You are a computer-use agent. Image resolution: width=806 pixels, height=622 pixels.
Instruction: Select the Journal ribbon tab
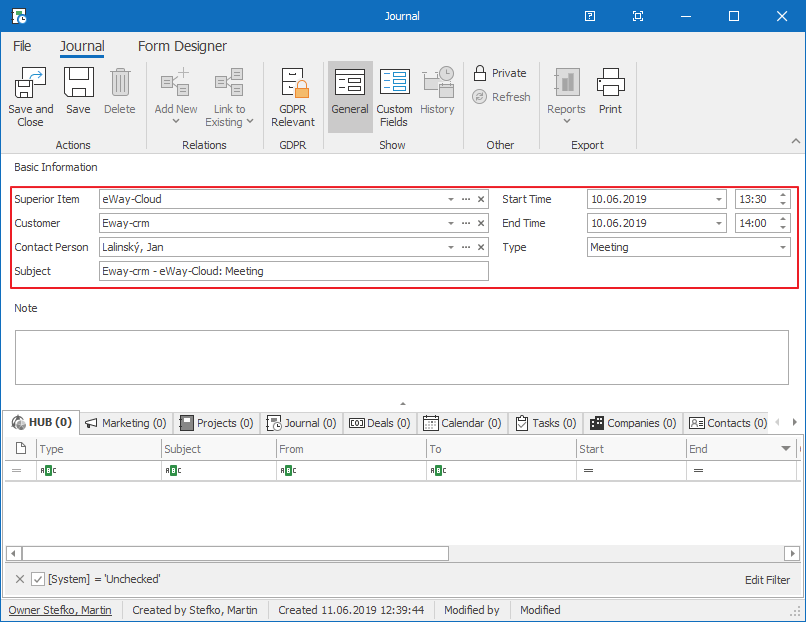click(82, 46)
